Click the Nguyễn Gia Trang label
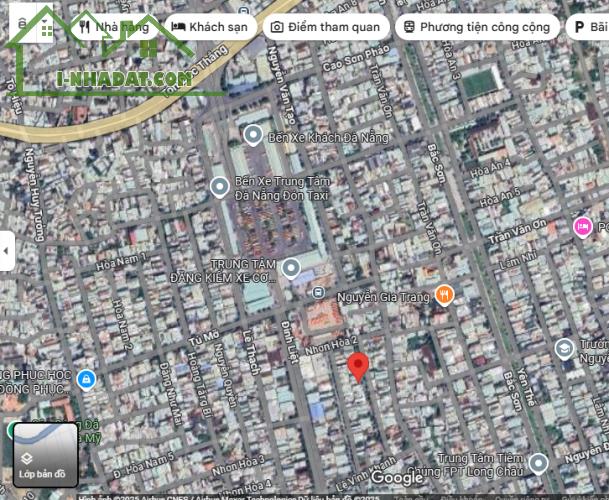This screenshot has width=609, height=500. (383, 298)
